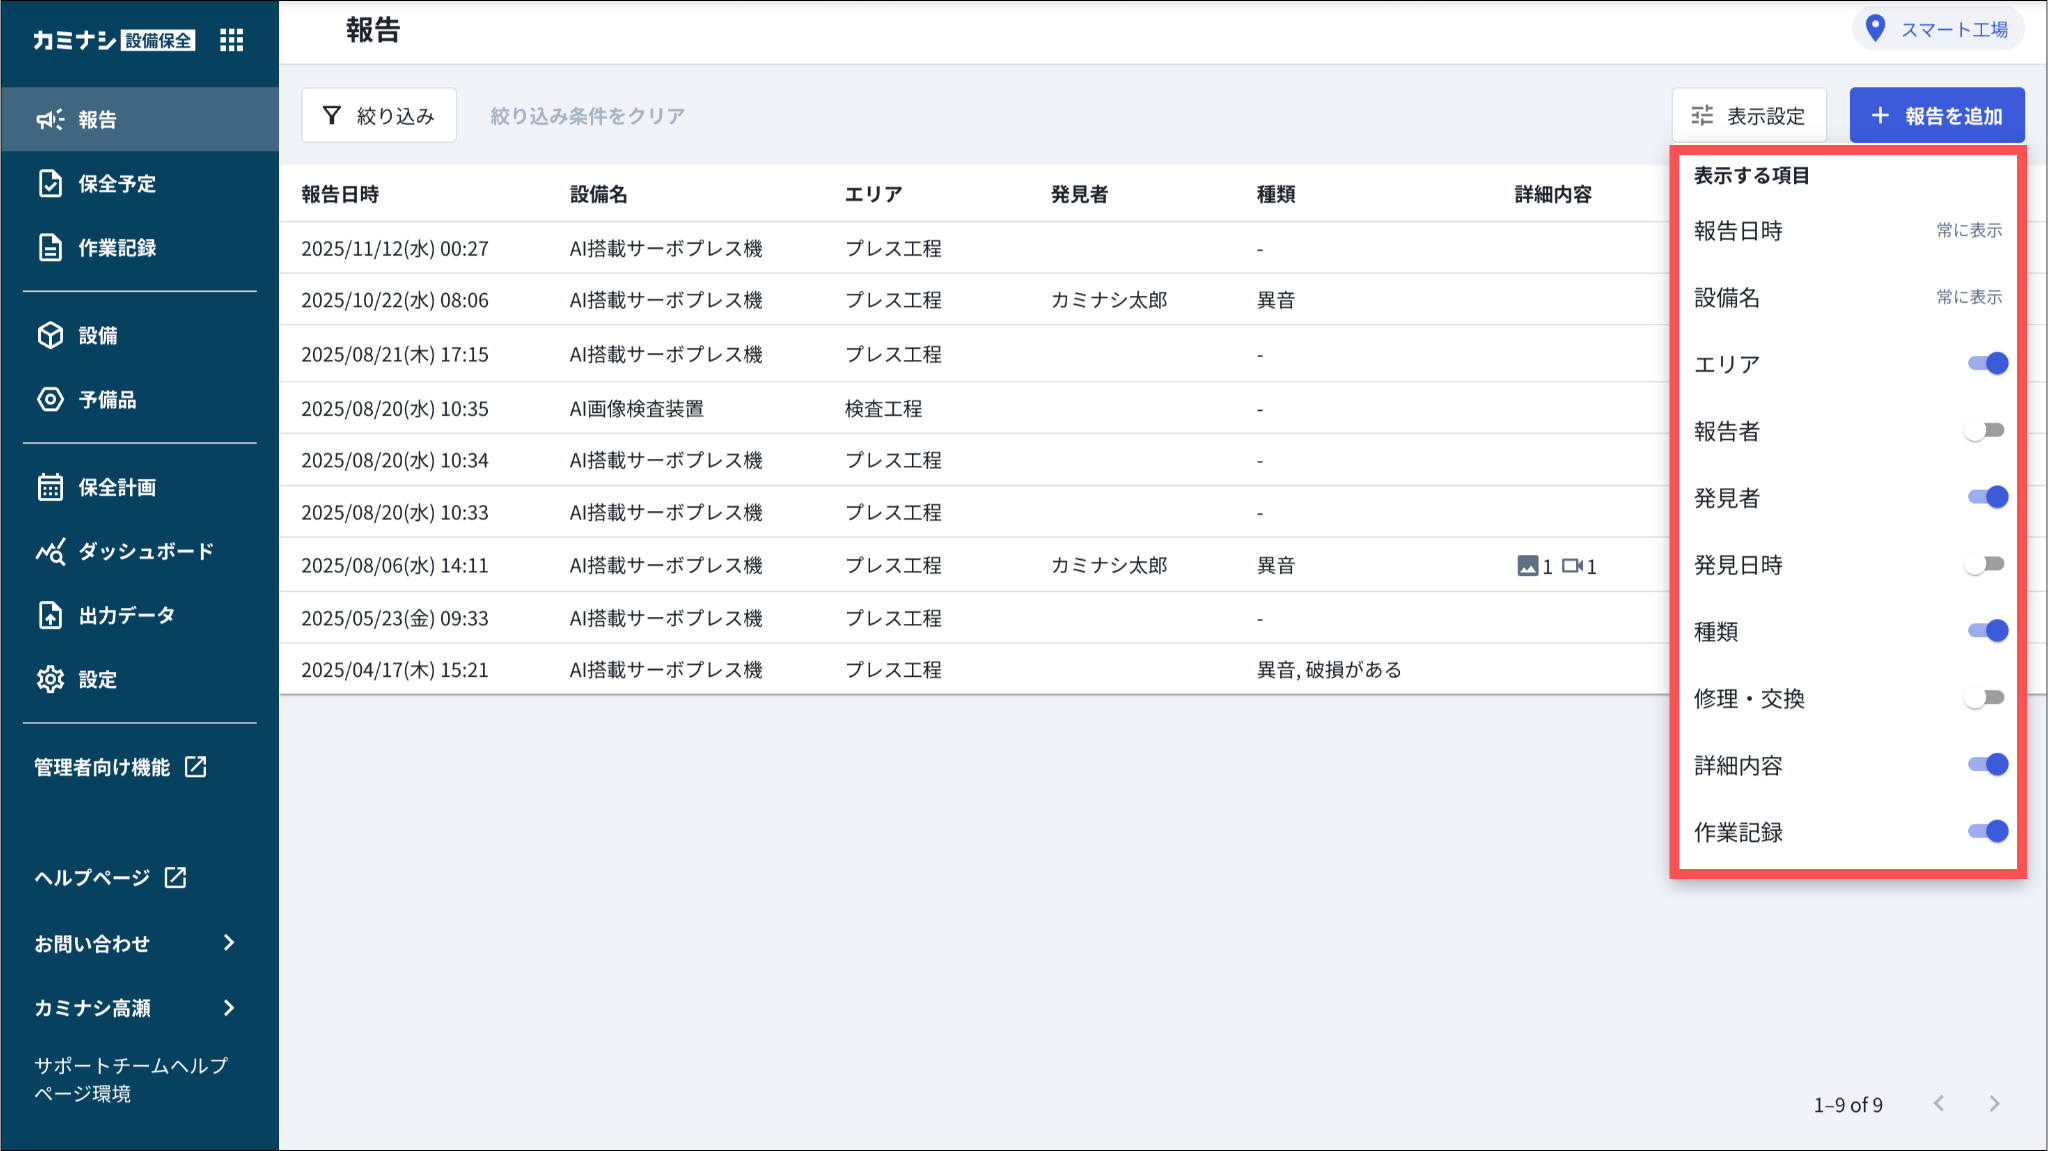2048x1151 pixels.
Task: Click the 設定 gear icon in sidebar
Action: coord(50,679)
